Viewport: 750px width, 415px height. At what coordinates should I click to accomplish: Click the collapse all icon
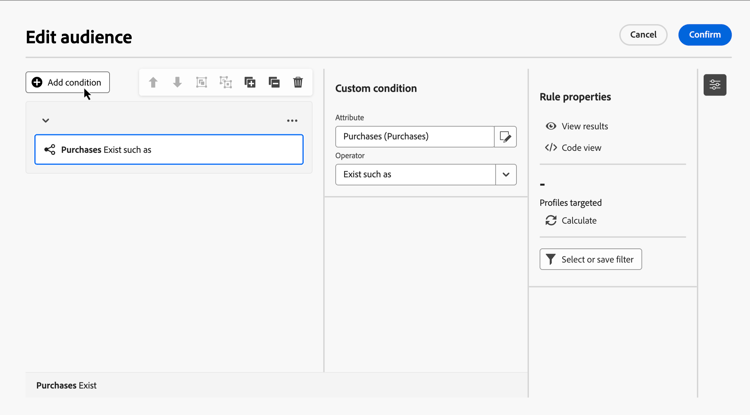click(274, 83)
